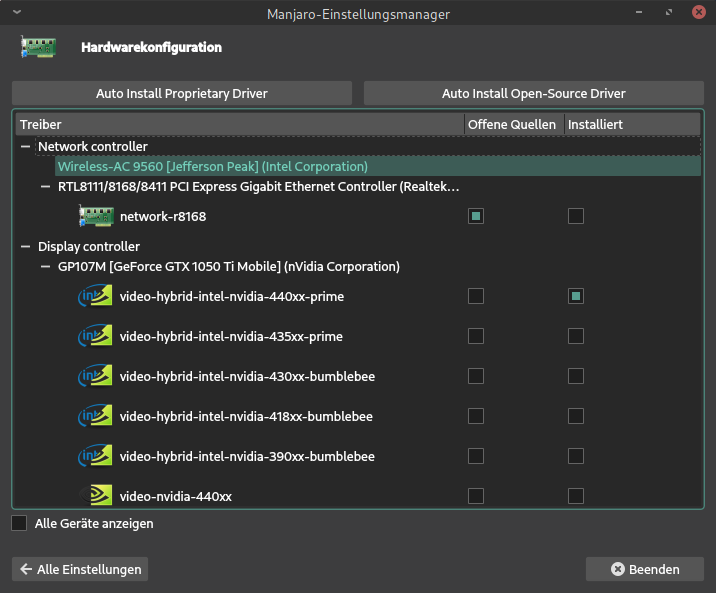Collapse the Display controller tree node
716x593 pixels.
point(25,247)
